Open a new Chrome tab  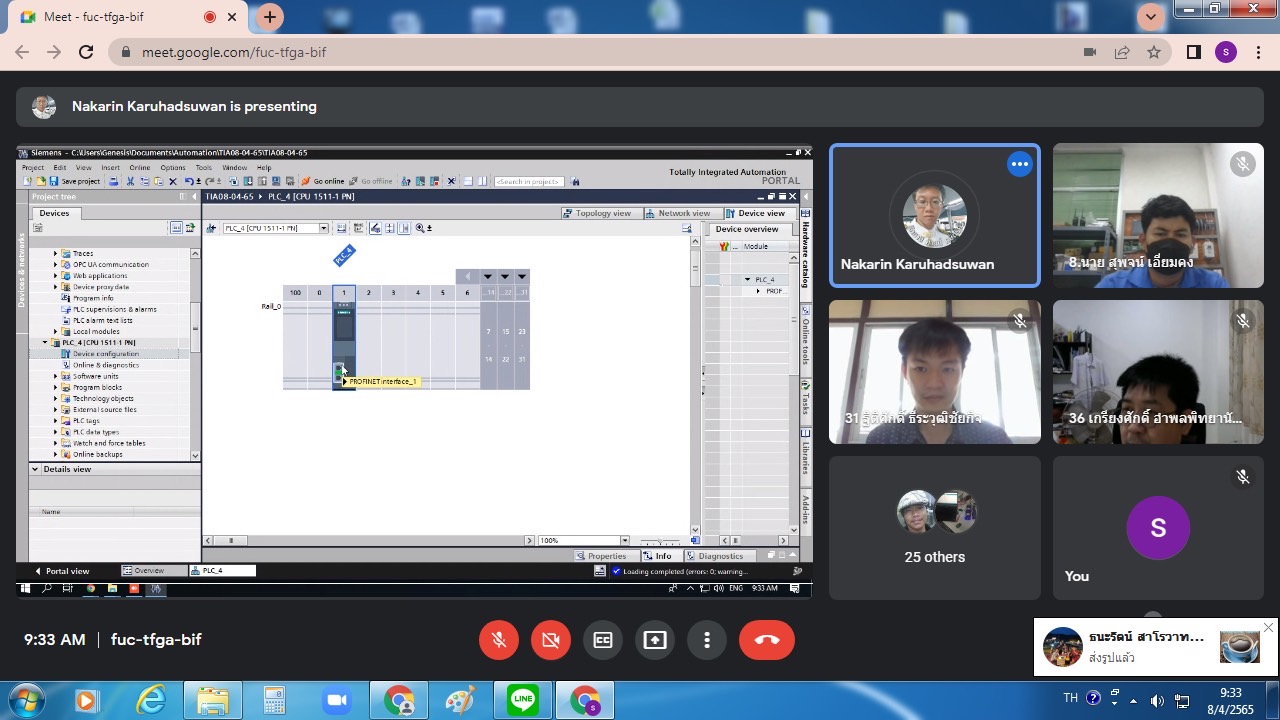[269, 17]
